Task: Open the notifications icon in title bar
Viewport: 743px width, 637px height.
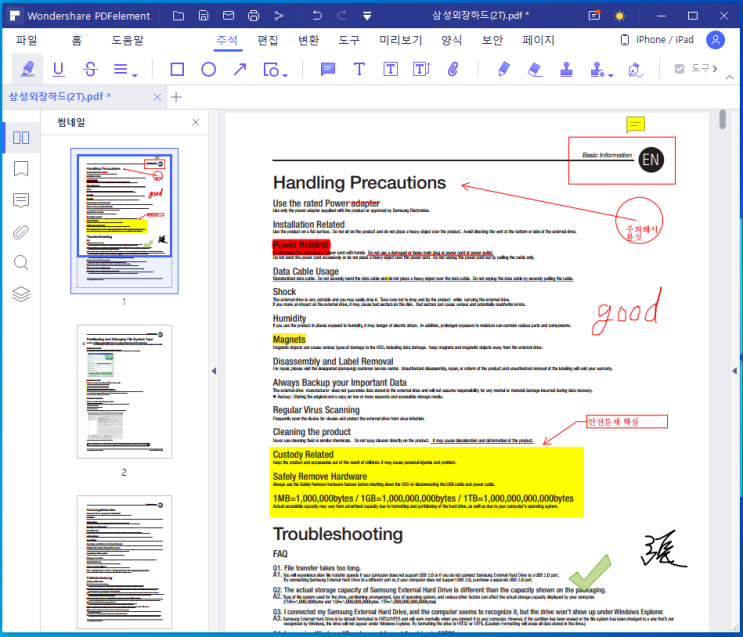Action: coord(594,16)
